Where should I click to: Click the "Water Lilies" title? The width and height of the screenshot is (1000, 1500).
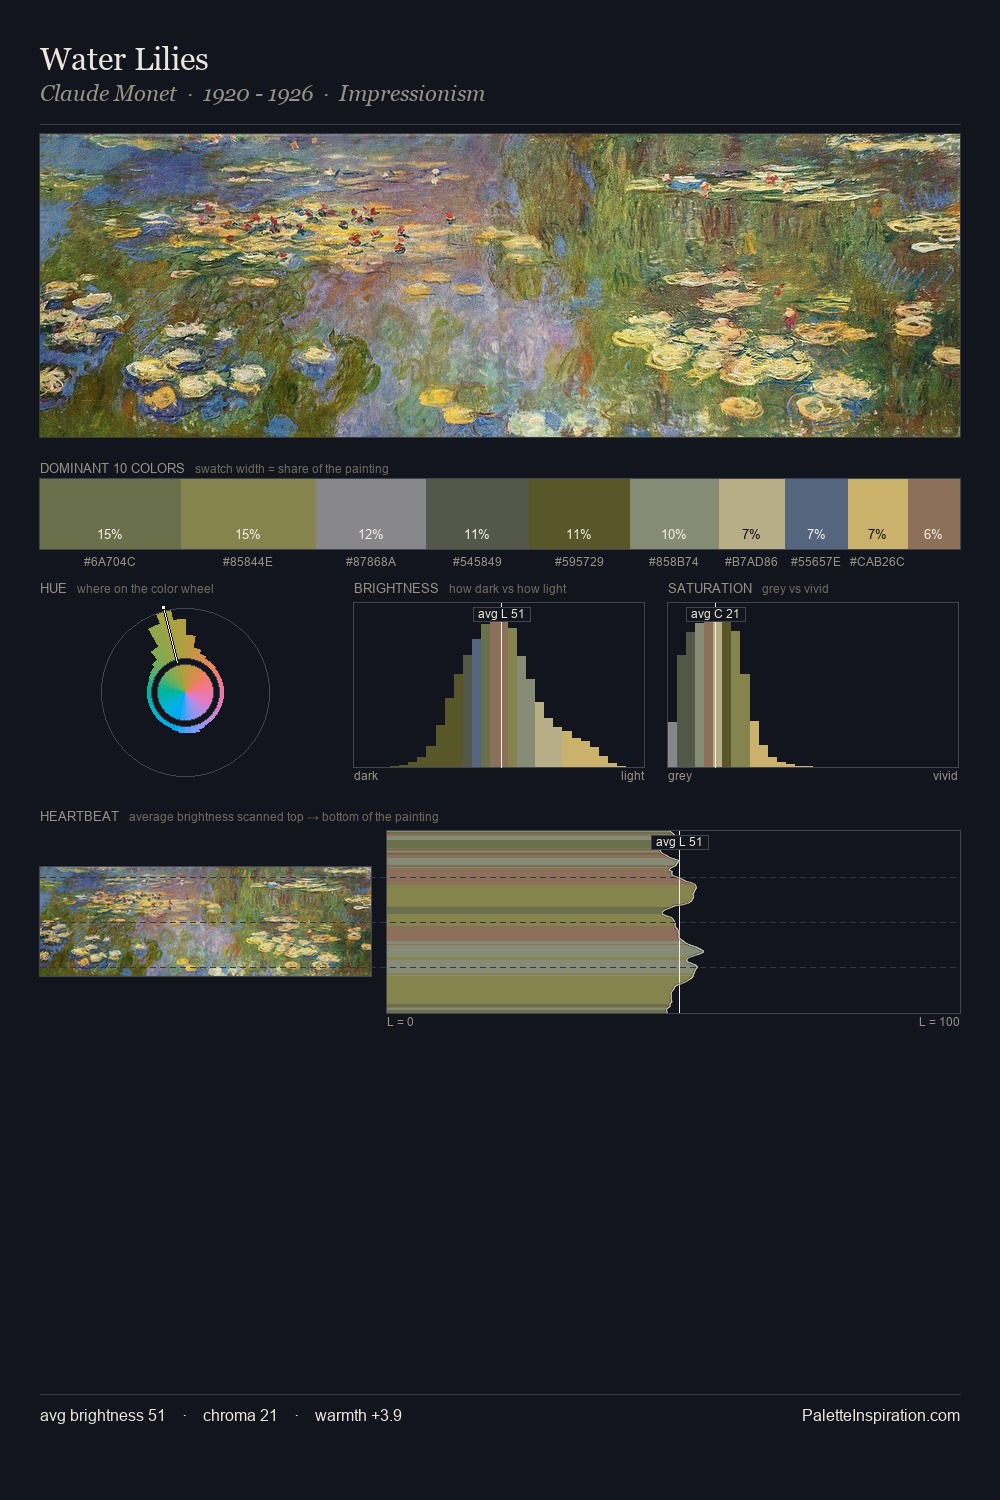[x=124, y=59]
